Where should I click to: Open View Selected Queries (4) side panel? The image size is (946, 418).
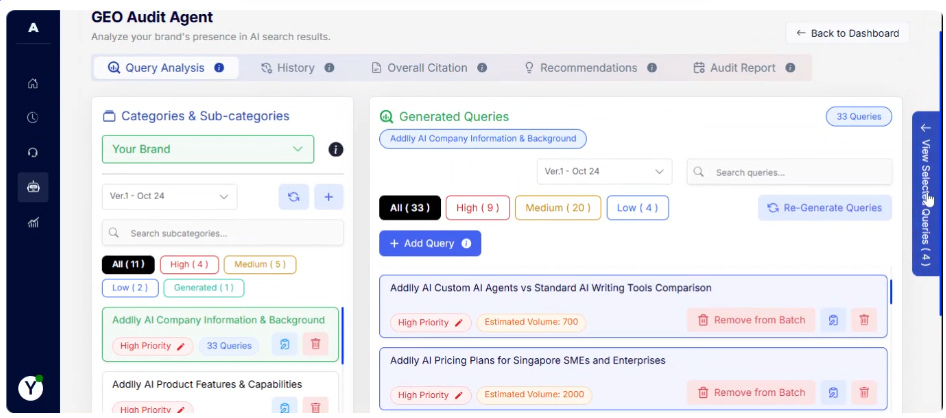(926, 194)
